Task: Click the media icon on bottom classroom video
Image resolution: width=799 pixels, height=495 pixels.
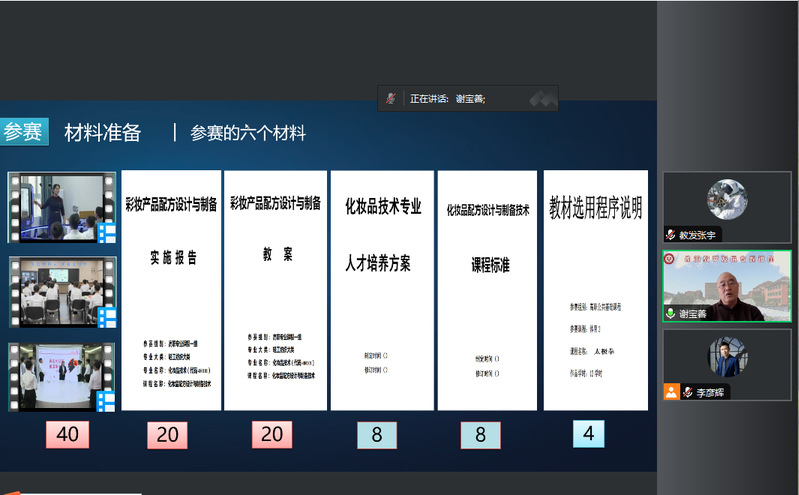Action: (107, 401)
